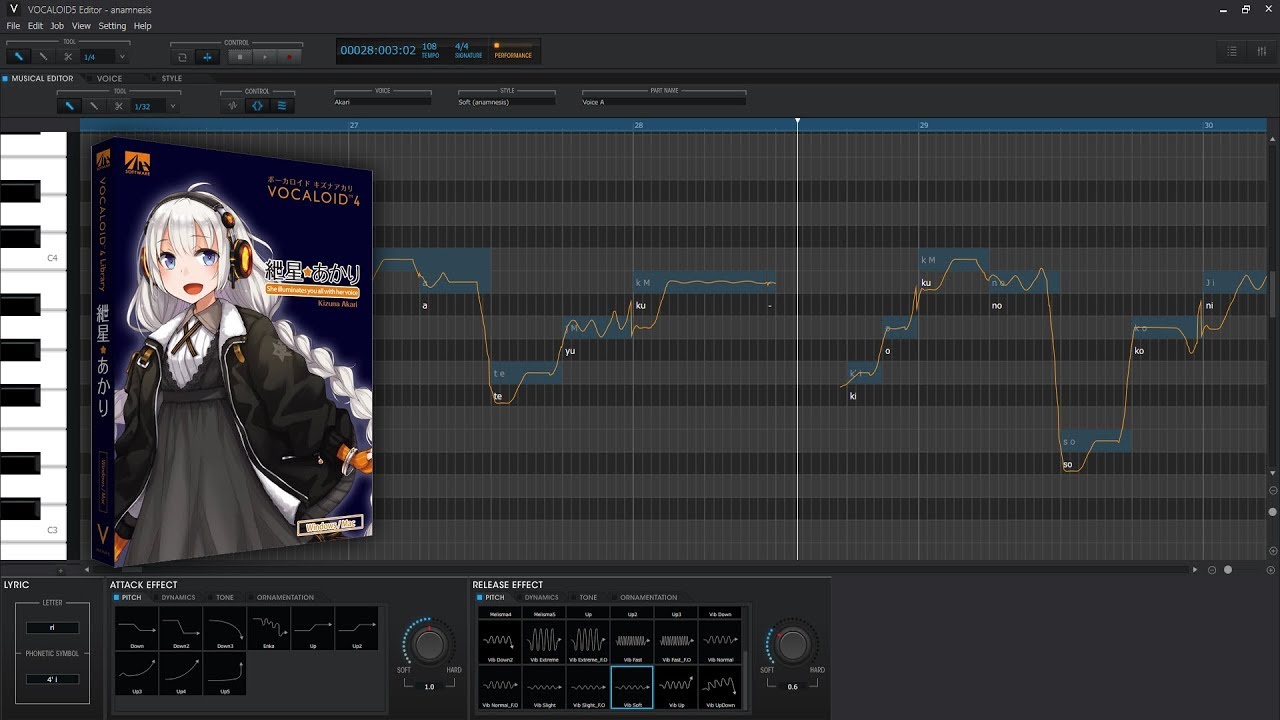Screen dimensions: 1280x720
Task: Switch to the STYLE tab
Action: click(x=172, y=78)
